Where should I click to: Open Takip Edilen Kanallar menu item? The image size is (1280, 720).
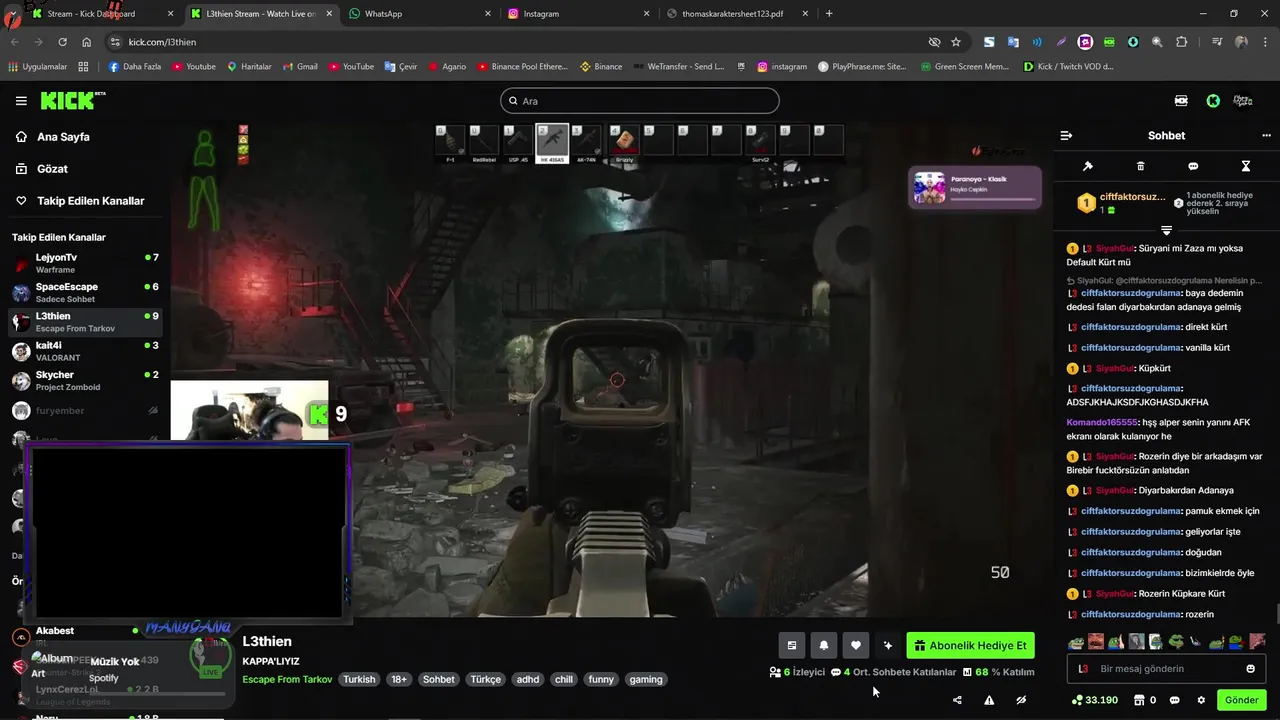point(90,201)
